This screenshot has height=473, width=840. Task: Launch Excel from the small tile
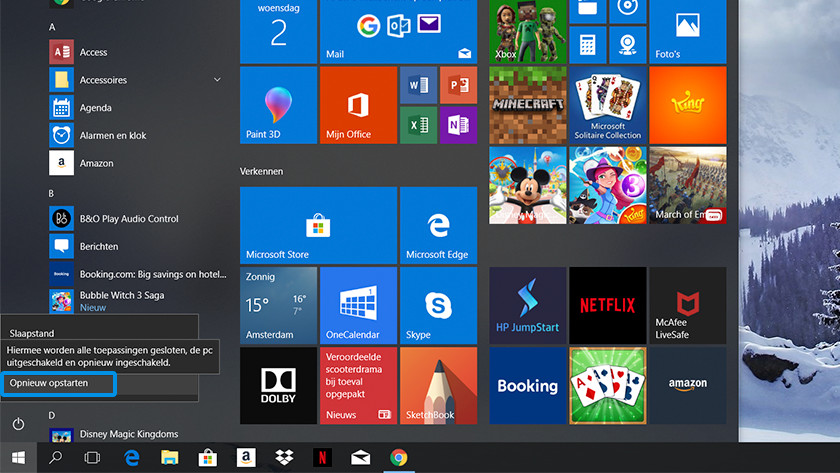418,125
